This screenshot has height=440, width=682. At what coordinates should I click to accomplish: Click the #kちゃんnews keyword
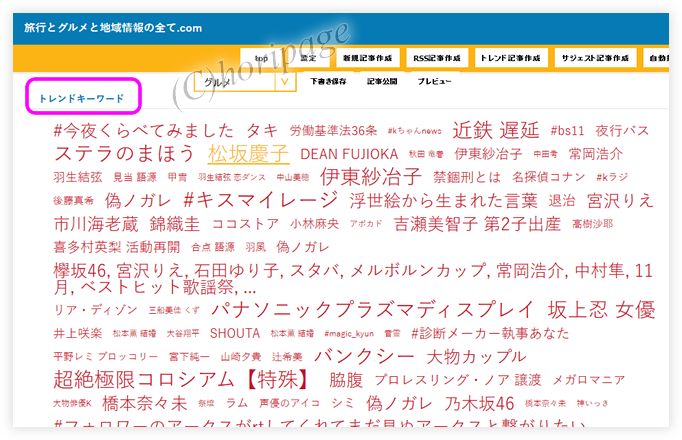pos(415,131)
